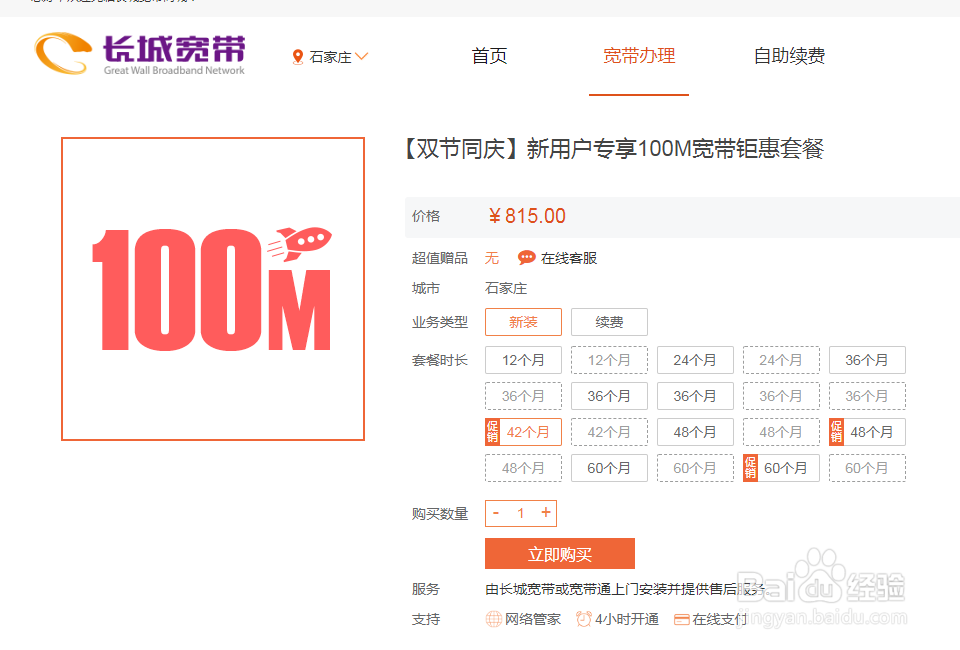Click the 长城宽带 Great Wall Broadband logo
Image resolution: width=960 pixels, height=650 pixels.
click(x=140, y=54)
